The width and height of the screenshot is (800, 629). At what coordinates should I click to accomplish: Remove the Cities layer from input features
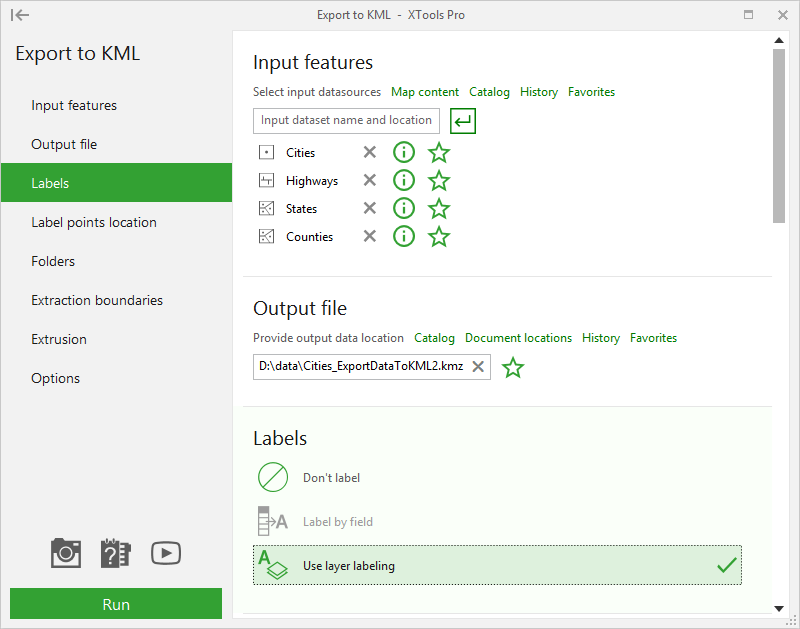(369, 152)
